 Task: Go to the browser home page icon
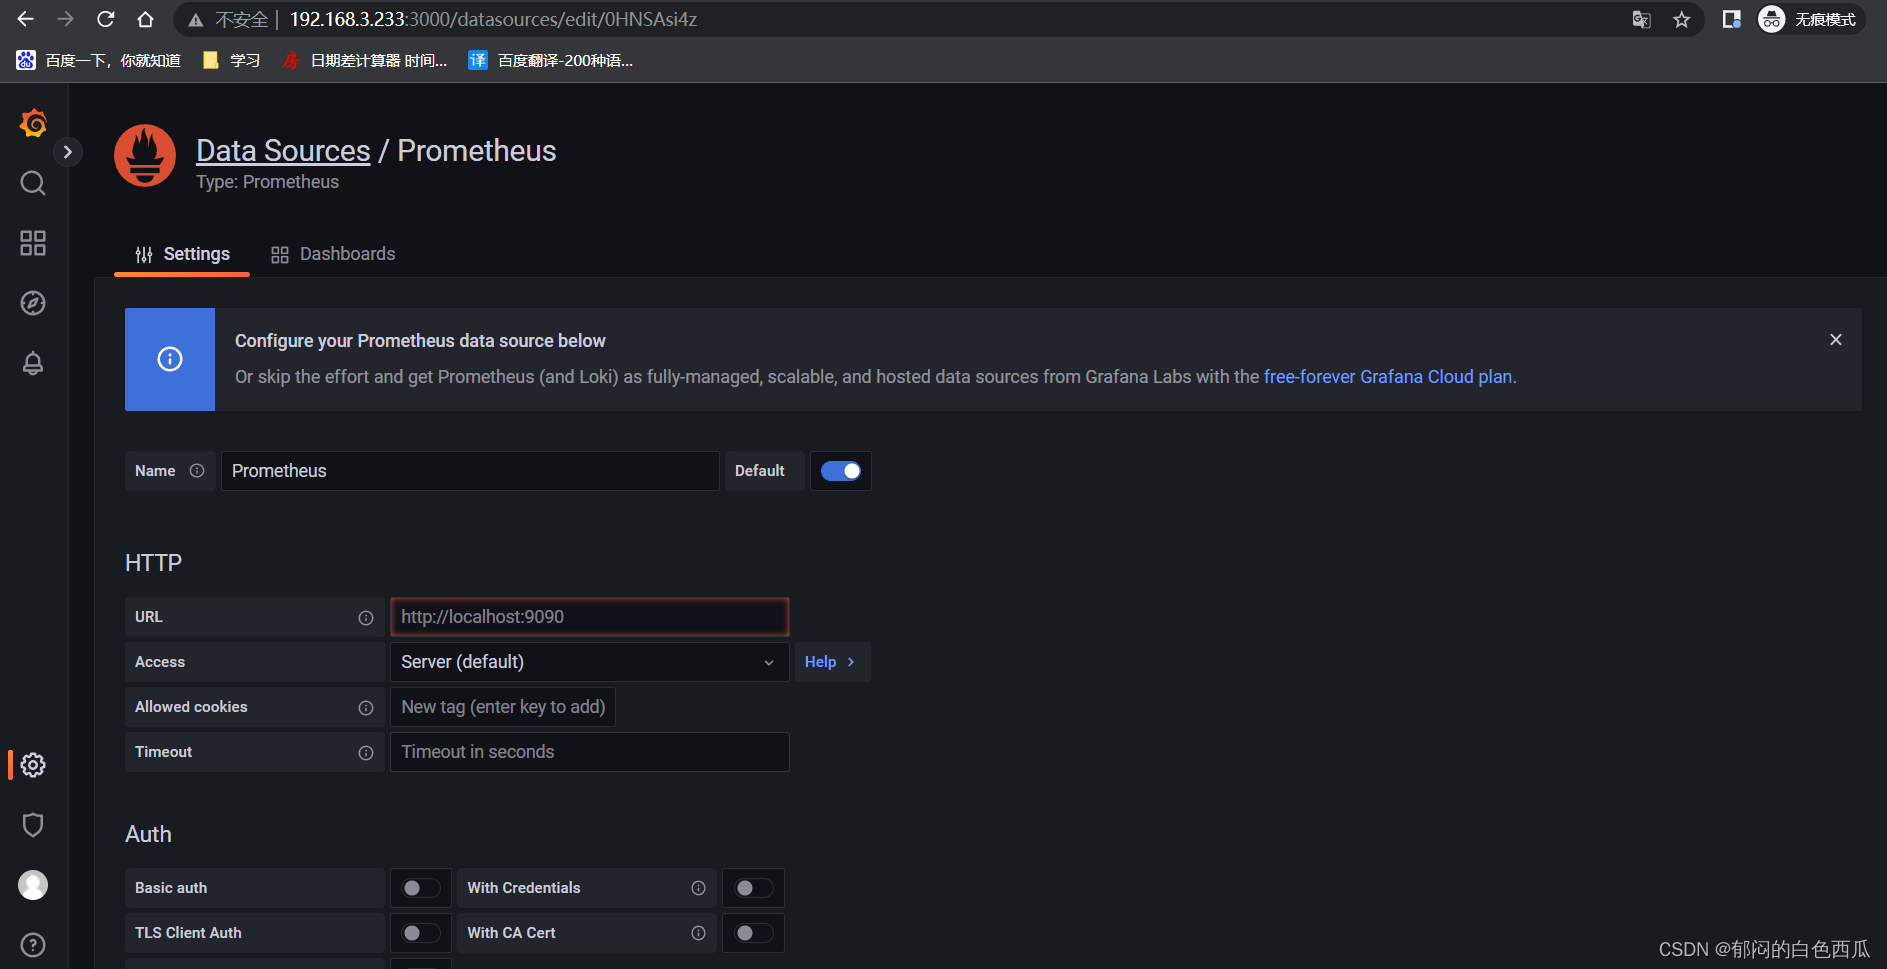pos(145,19)
